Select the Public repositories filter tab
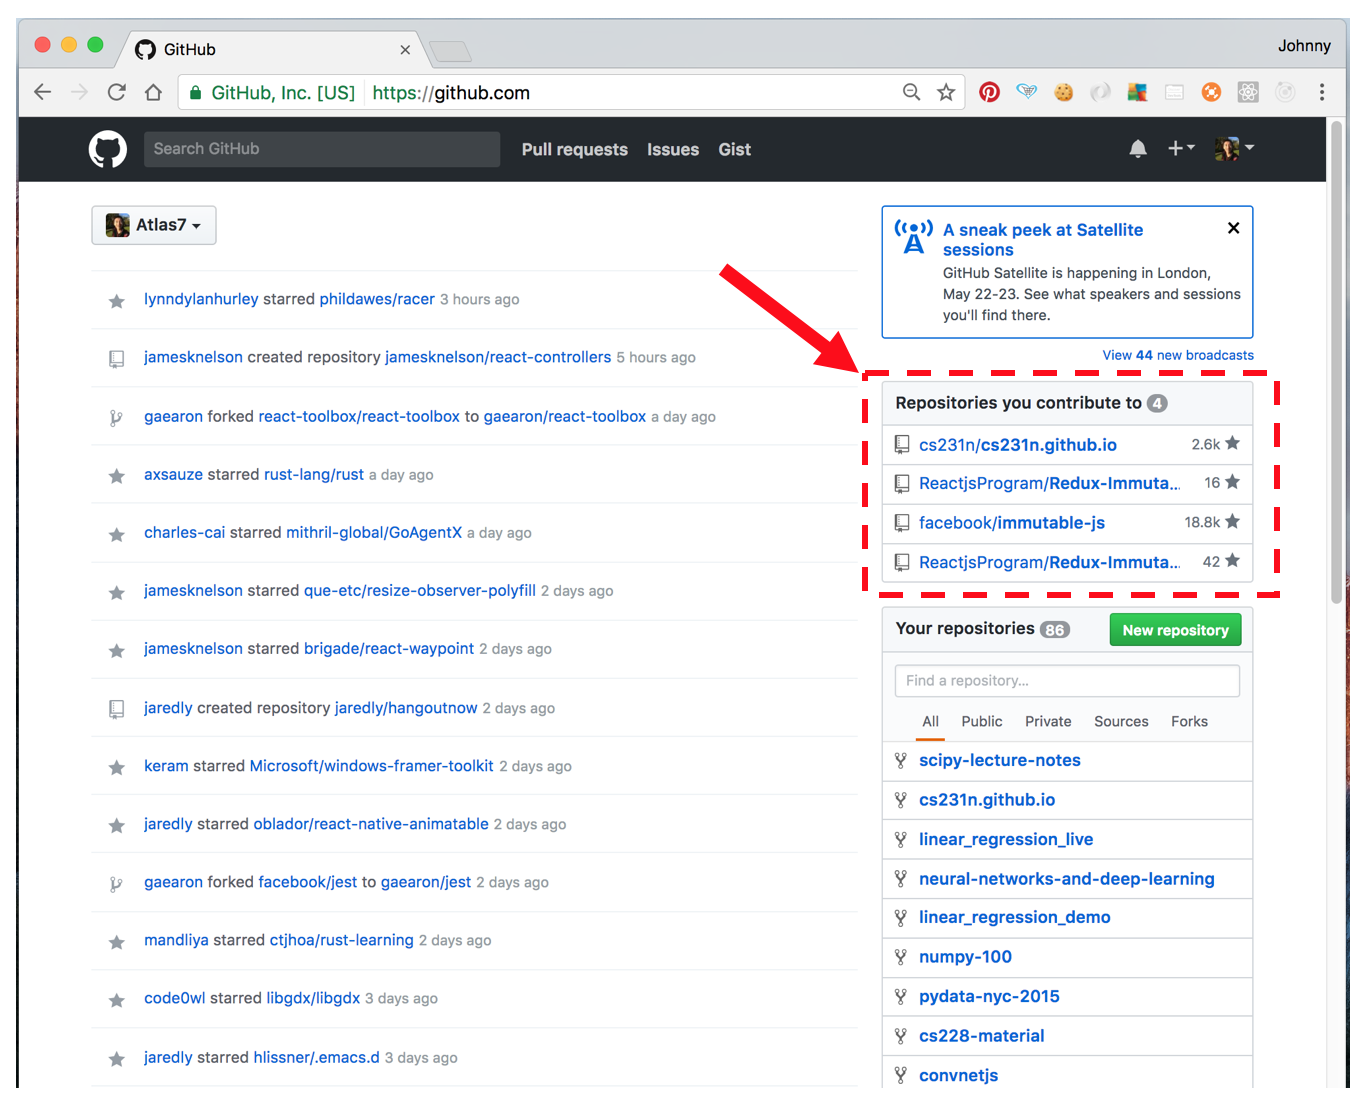The height and width of the screenshot is (1110, 1372). [x=982, y=721]
